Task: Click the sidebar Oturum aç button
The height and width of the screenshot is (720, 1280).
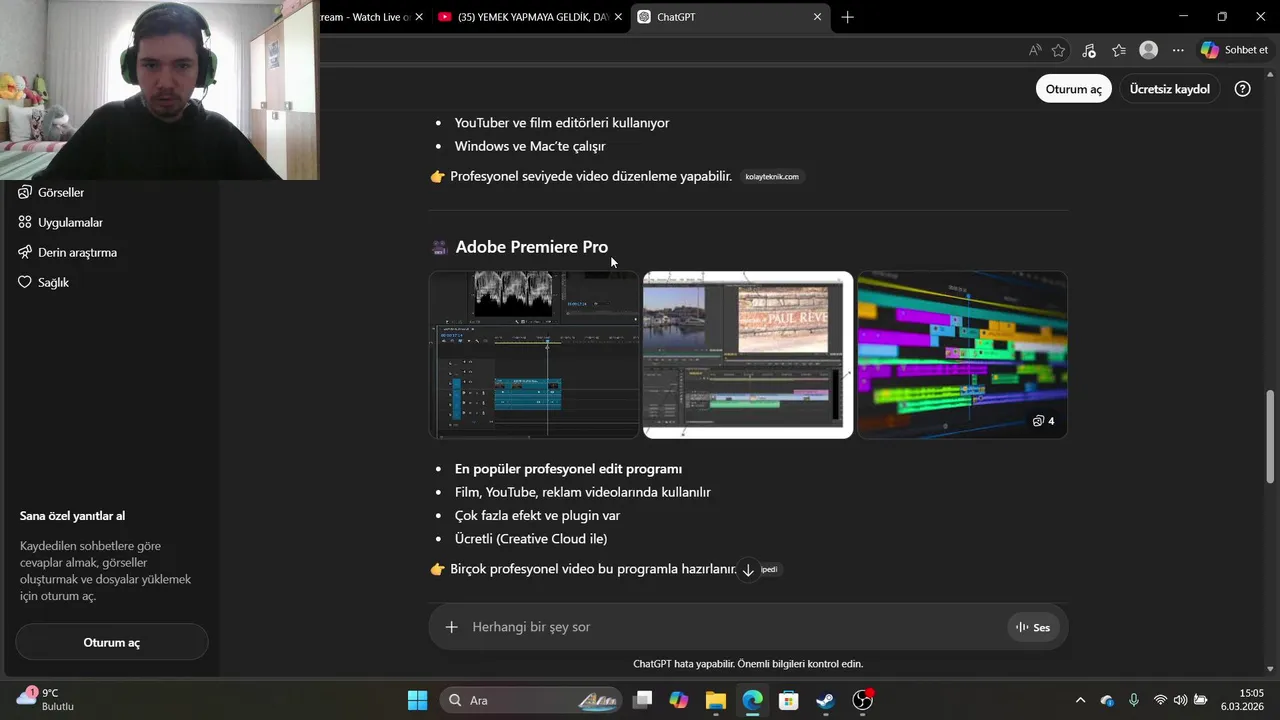Action: (x=112, y=642)
